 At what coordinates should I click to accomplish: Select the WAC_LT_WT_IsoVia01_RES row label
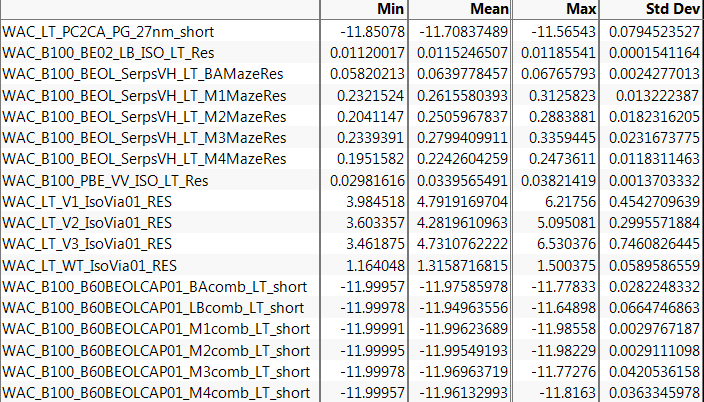90,265
